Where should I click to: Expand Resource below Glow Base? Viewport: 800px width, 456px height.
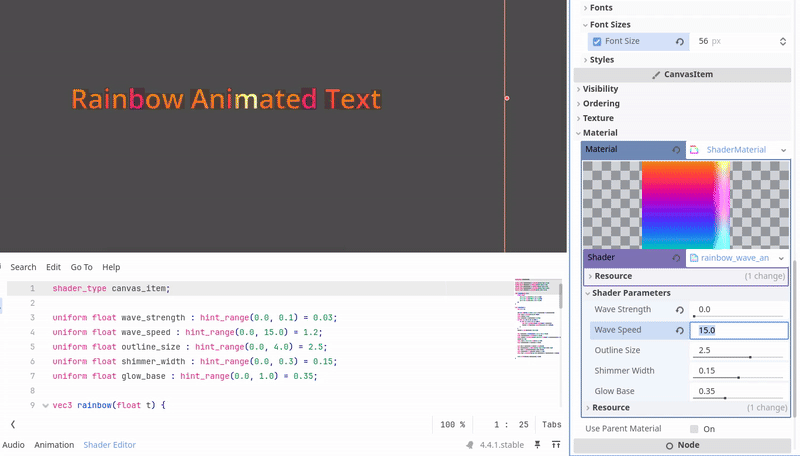pos(686,408)
